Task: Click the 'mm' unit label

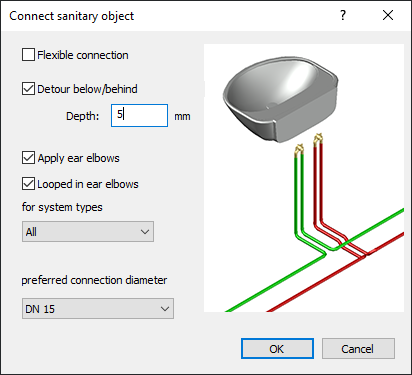Action: pos(182,116)
